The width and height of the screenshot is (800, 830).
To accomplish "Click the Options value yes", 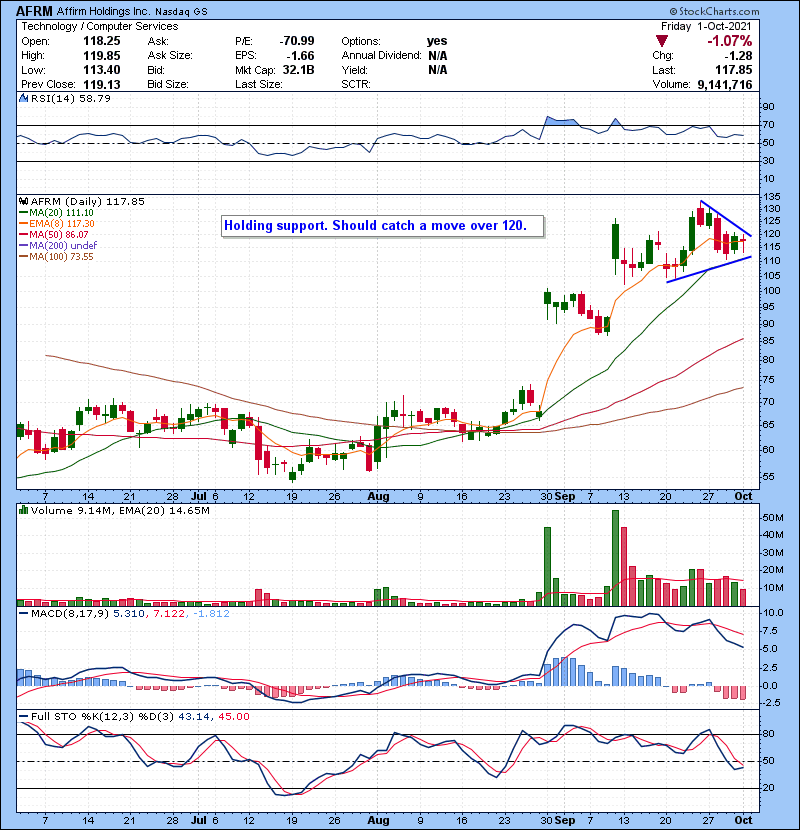I will [x=437, y=41].
